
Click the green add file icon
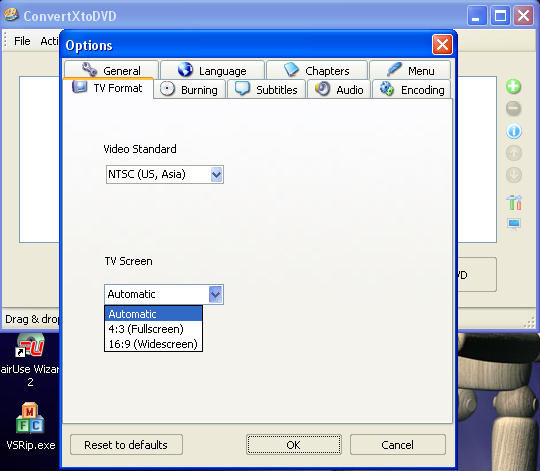click(x=513, y=86)
